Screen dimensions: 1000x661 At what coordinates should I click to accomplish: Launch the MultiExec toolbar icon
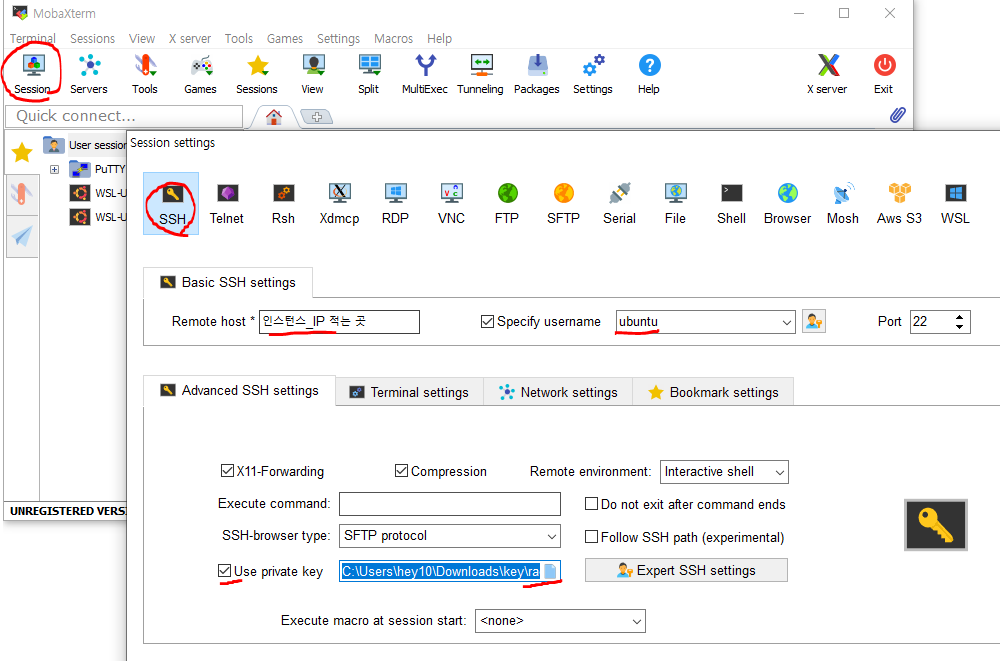pos(425,74)
